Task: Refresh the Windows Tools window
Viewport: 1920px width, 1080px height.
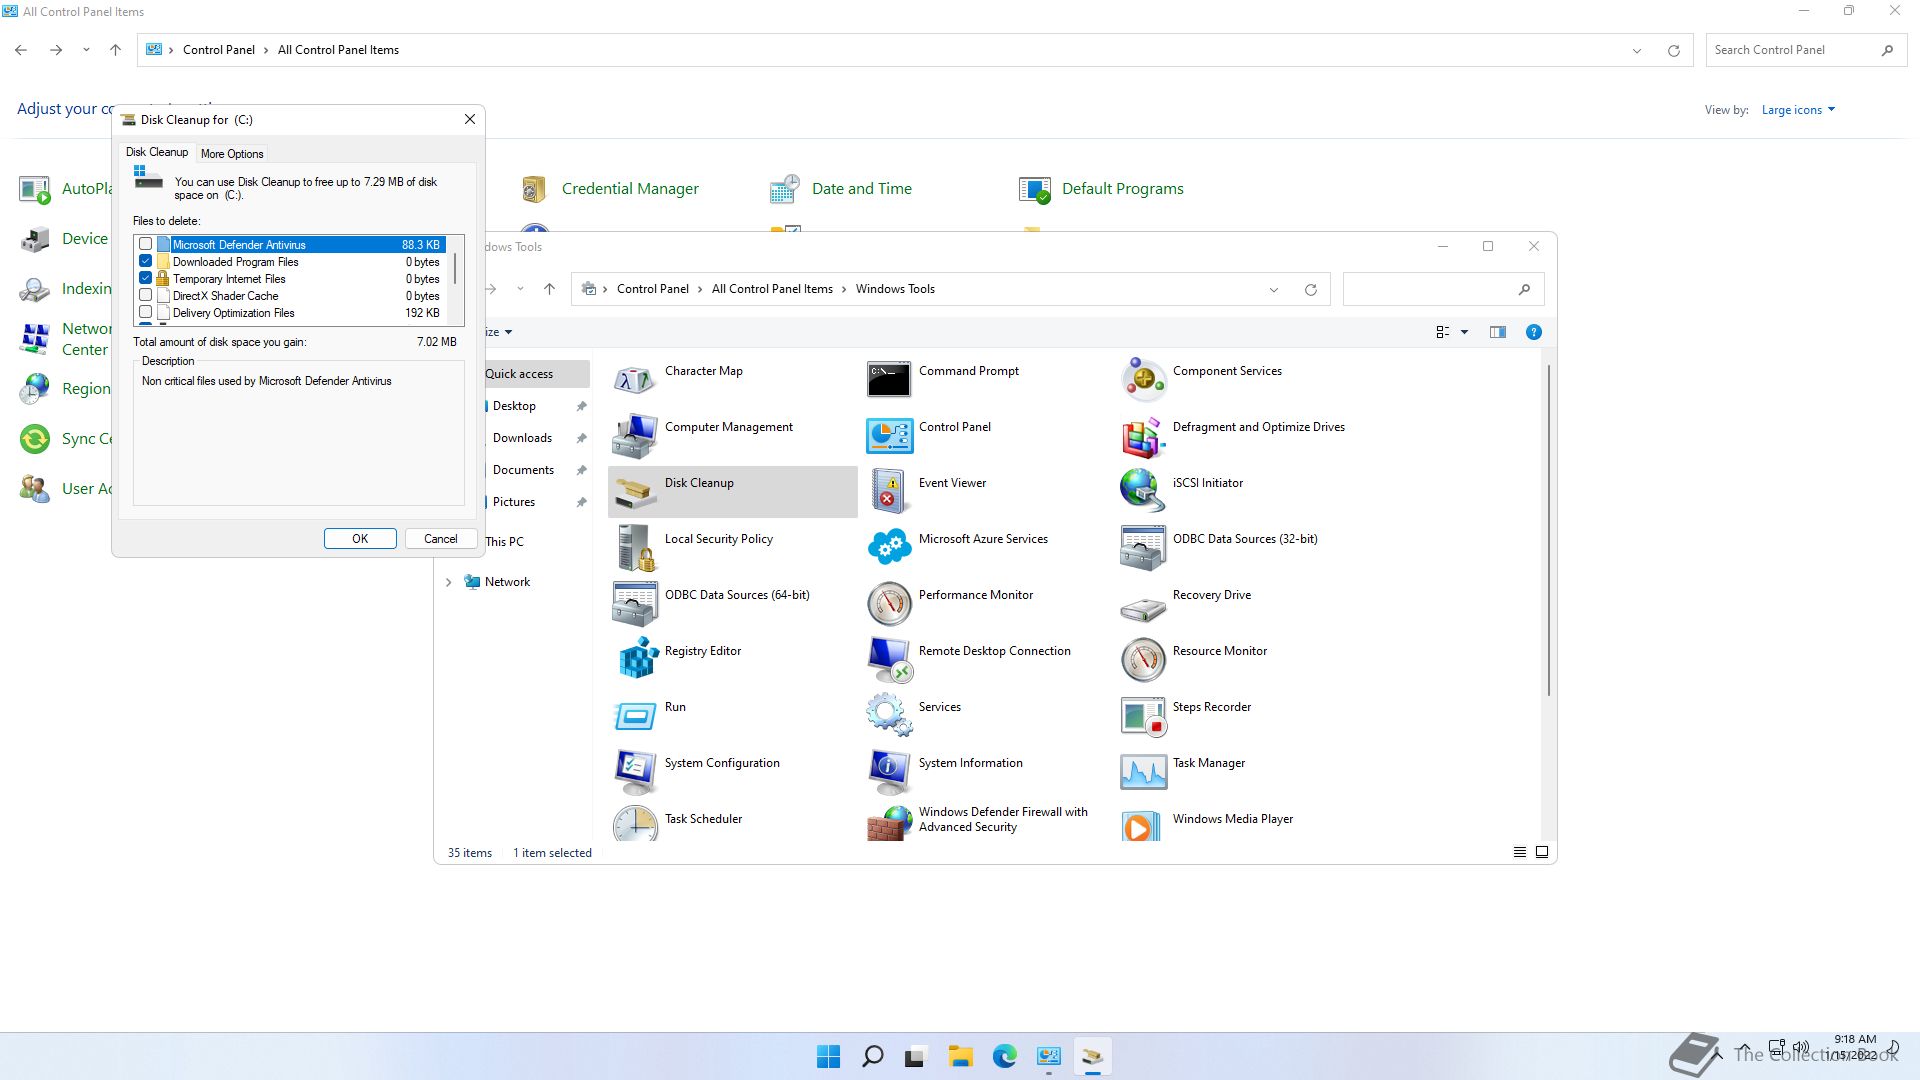Action: [1310, 290]
